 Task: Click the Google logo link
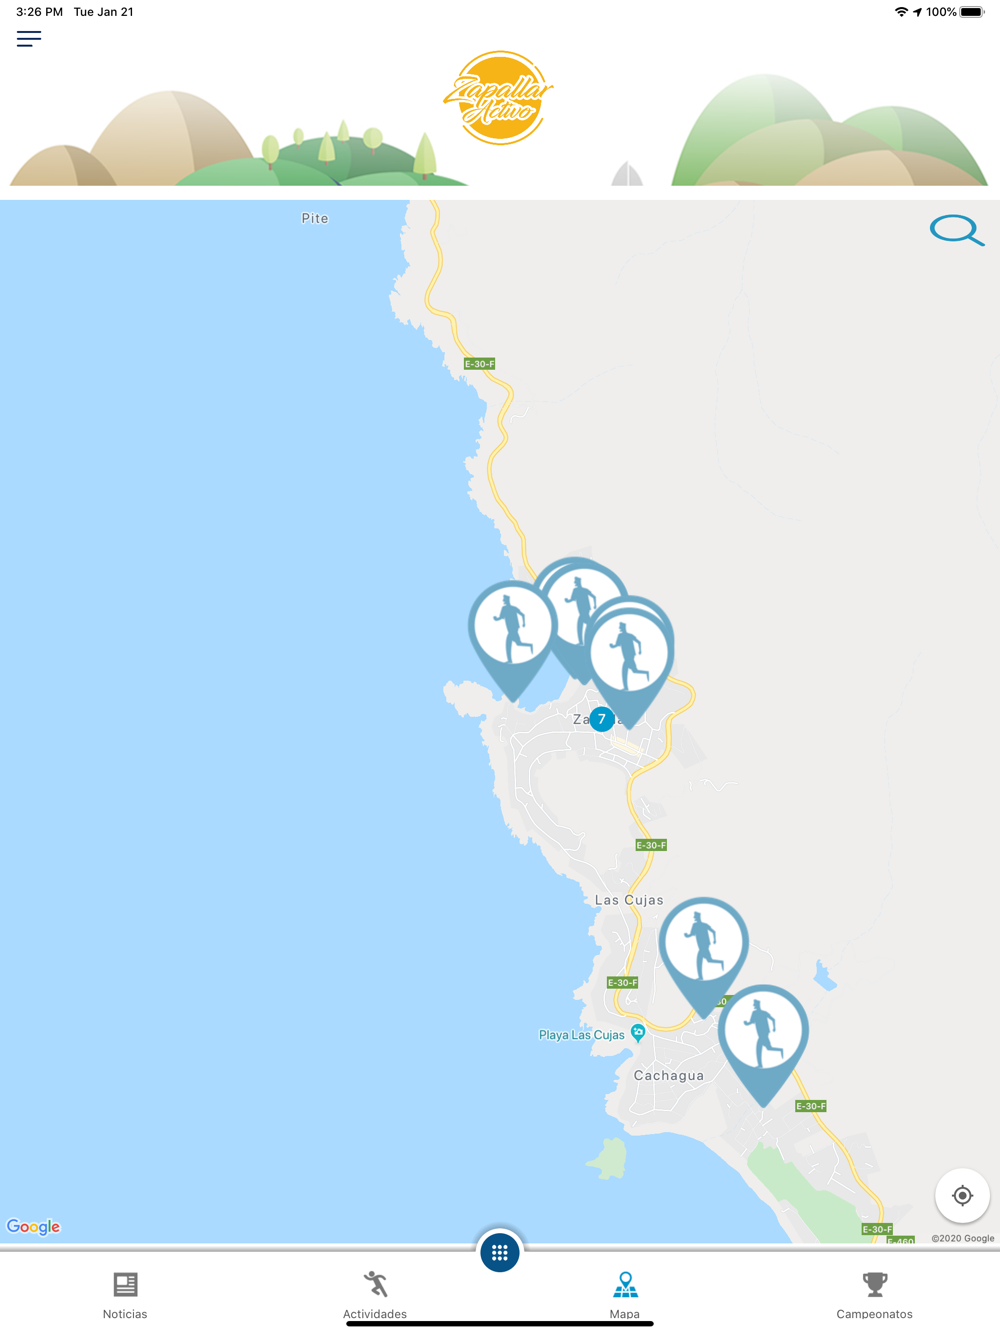pyautogui.click(x=34, y=1227)
